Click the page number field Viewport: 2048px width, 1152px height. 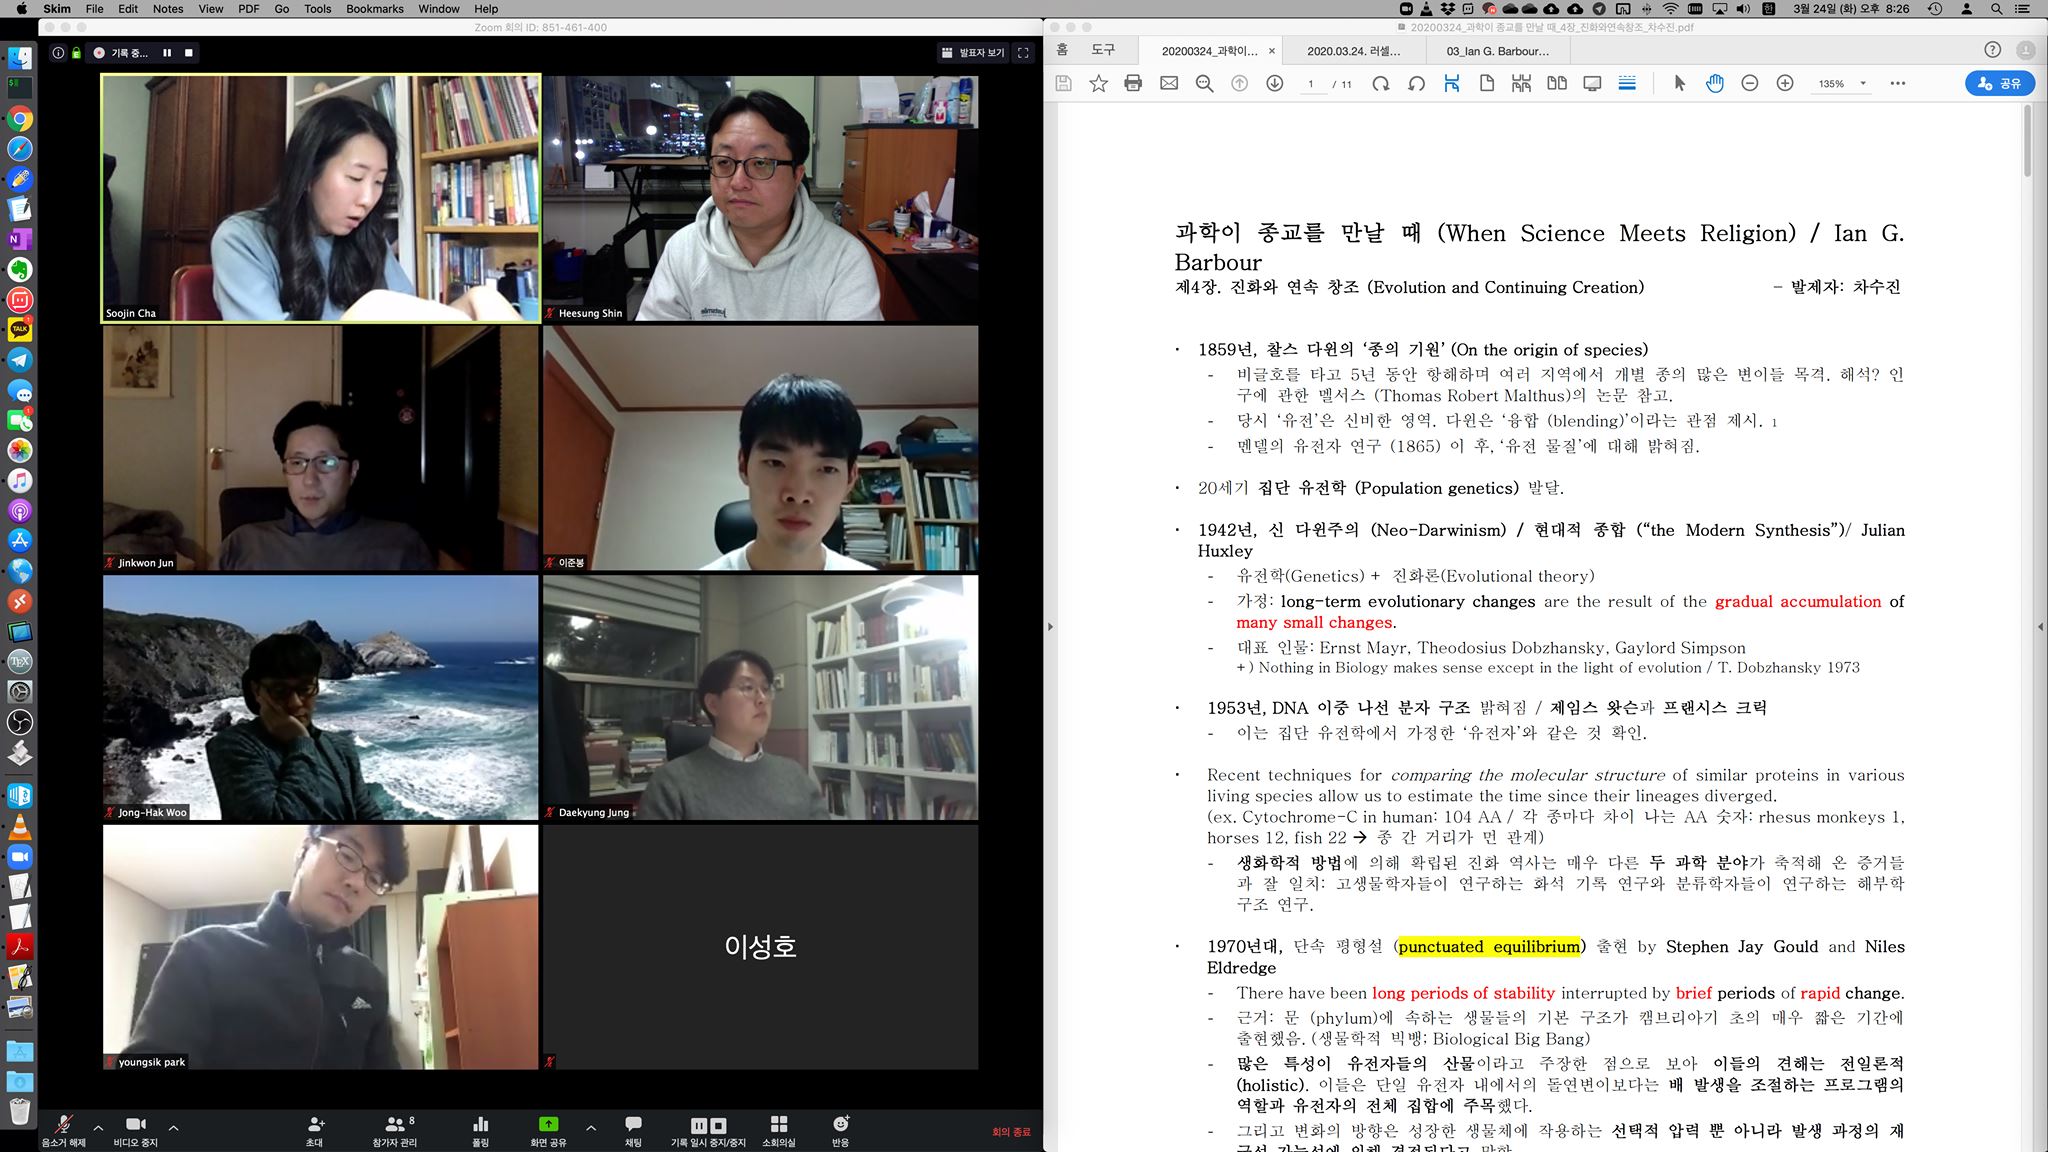point(1311,84)
